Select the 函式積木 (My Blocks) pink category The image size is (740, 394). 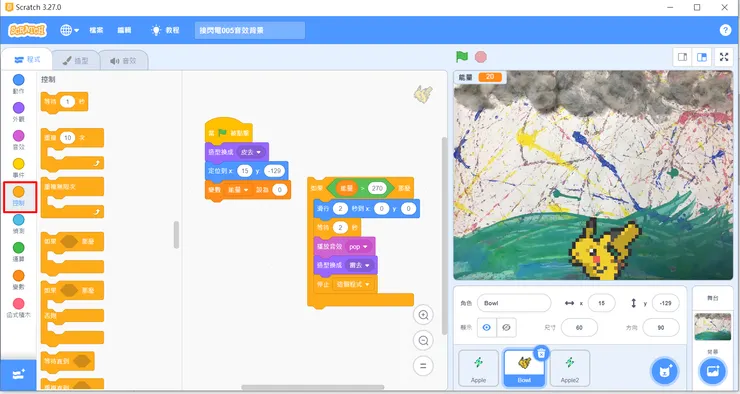(x=18, y=308)
